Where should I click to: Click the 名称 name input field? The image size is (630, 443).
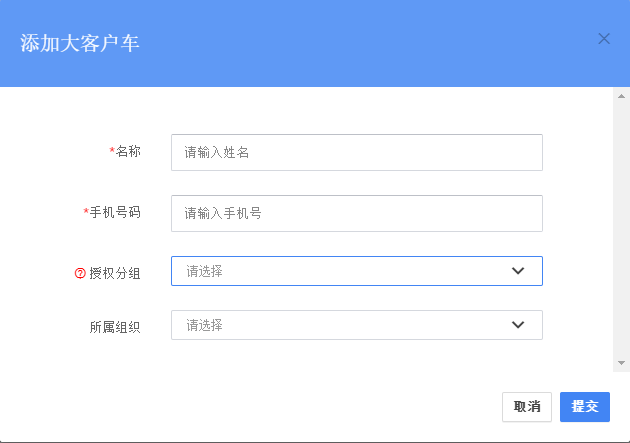[357, 153]
